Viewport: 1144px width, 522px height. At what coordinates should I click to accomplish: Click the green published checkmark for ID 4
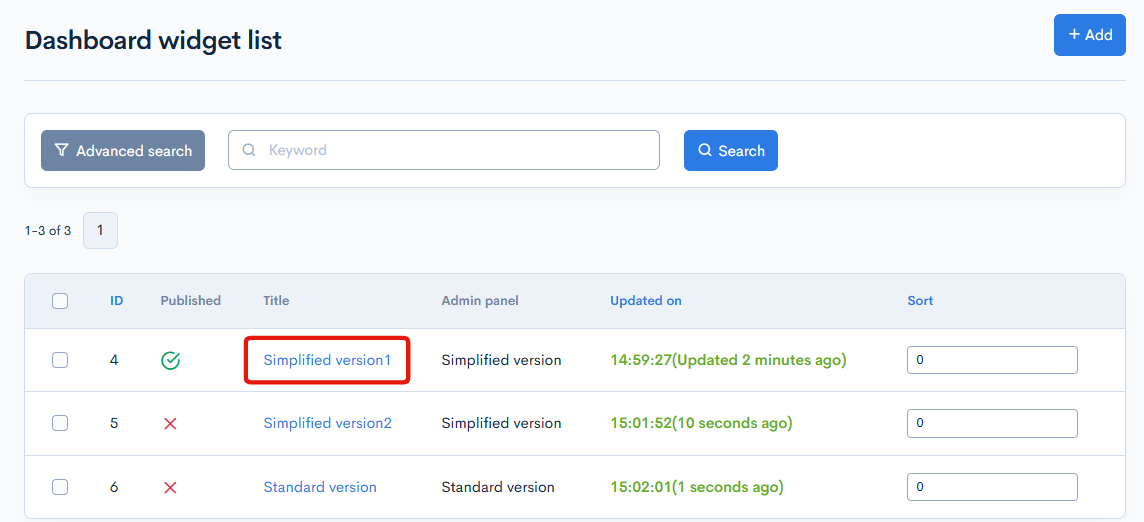pos(170,360)
